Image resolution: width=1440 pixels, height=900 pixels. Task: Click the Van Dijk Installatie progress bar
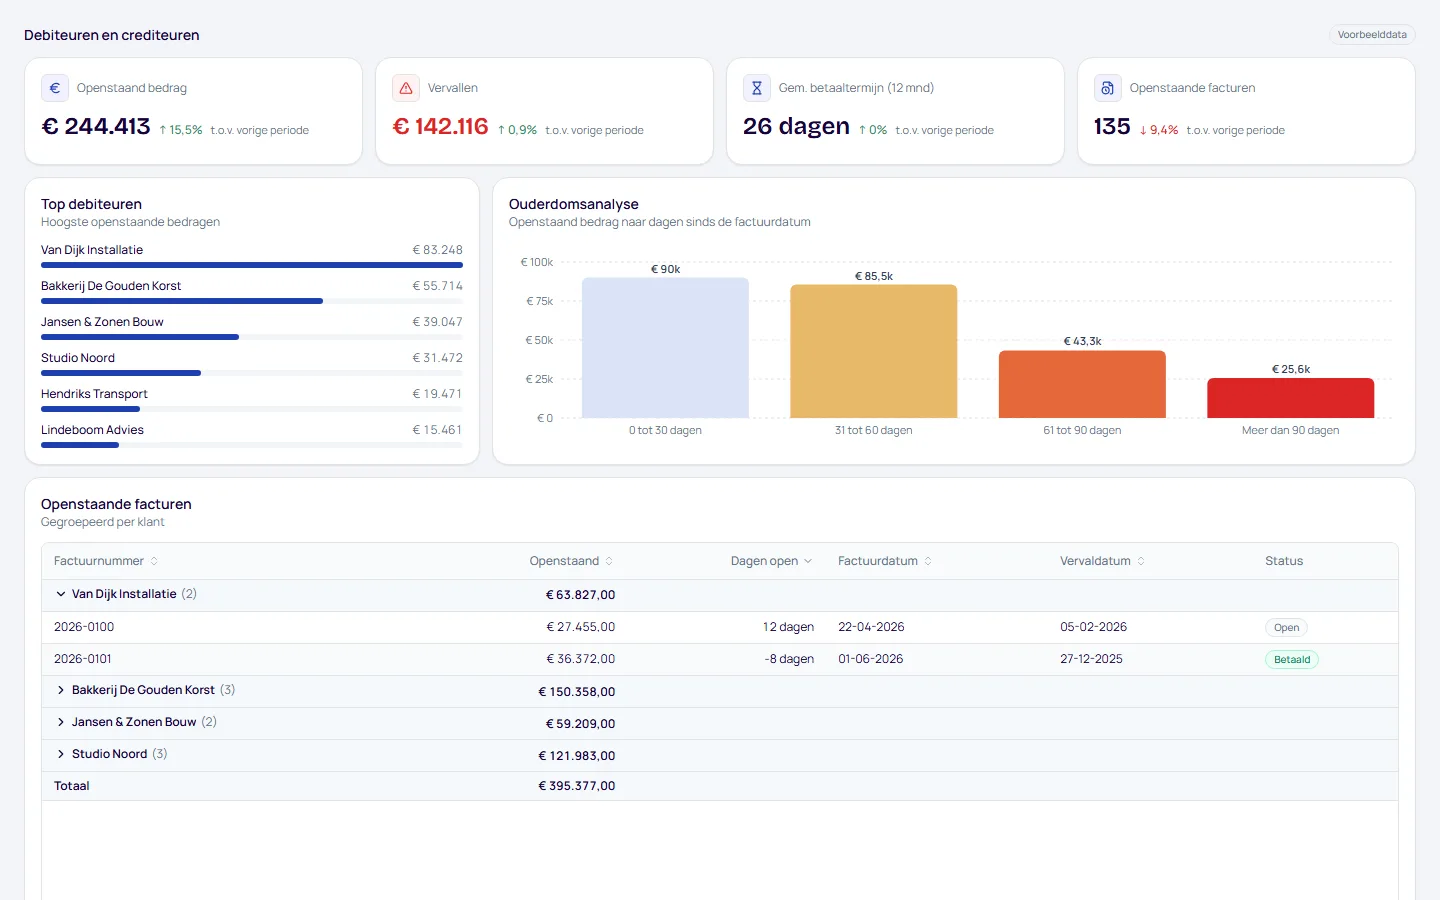pos(252,265)
